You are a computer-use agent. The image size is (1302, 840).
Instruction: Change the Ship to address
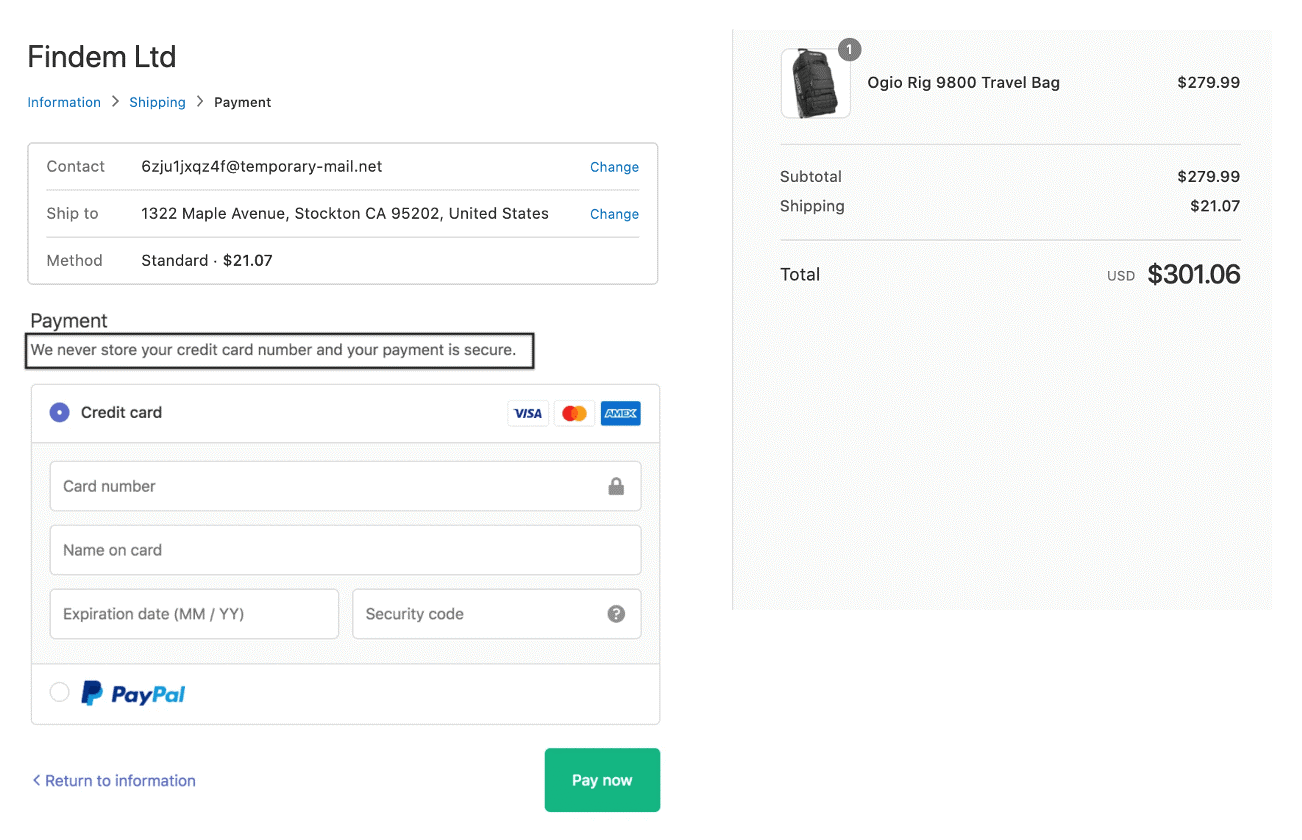point(614,214)
